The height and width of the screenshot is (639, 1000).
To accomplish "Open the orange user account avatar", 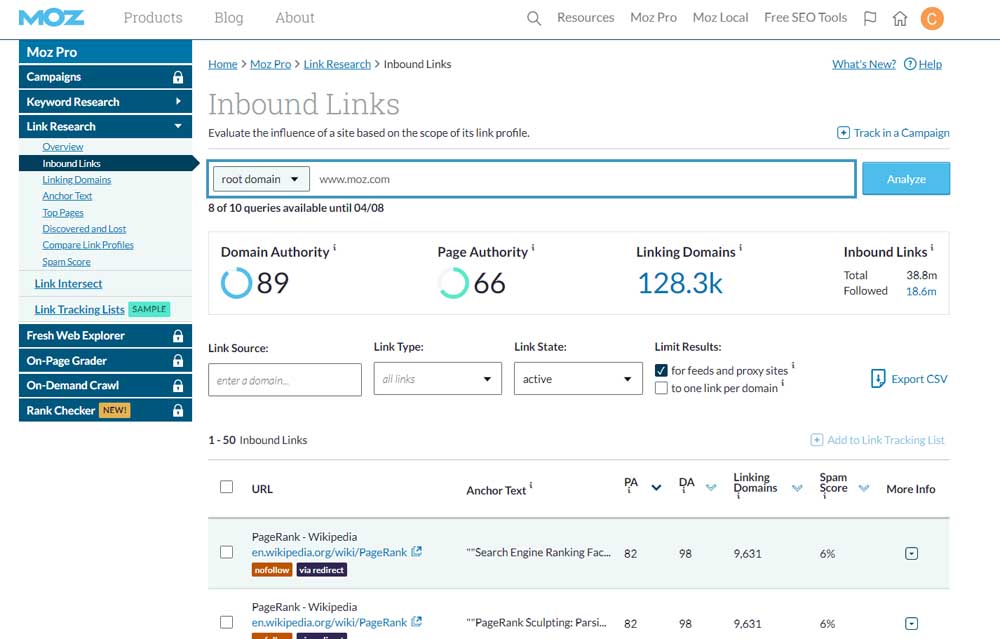I will coord(932,18).
